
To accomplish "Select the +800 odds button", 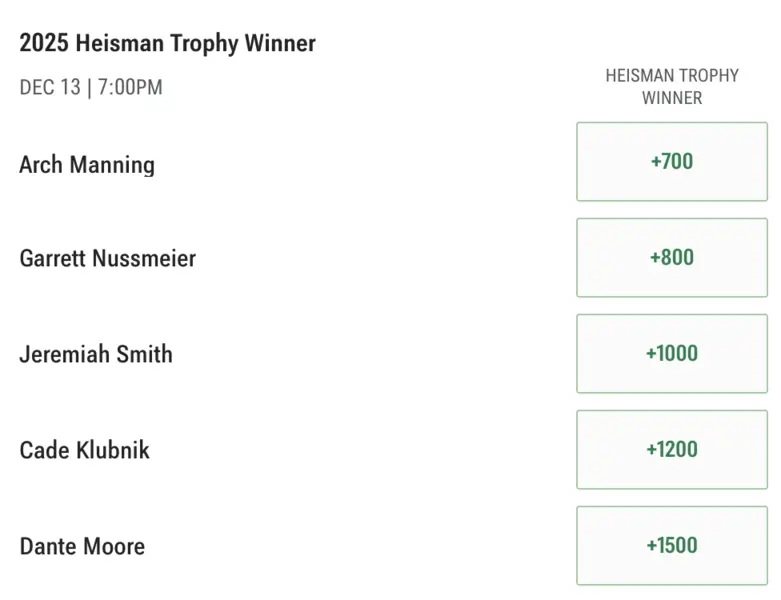I will [x=671, y=257].
